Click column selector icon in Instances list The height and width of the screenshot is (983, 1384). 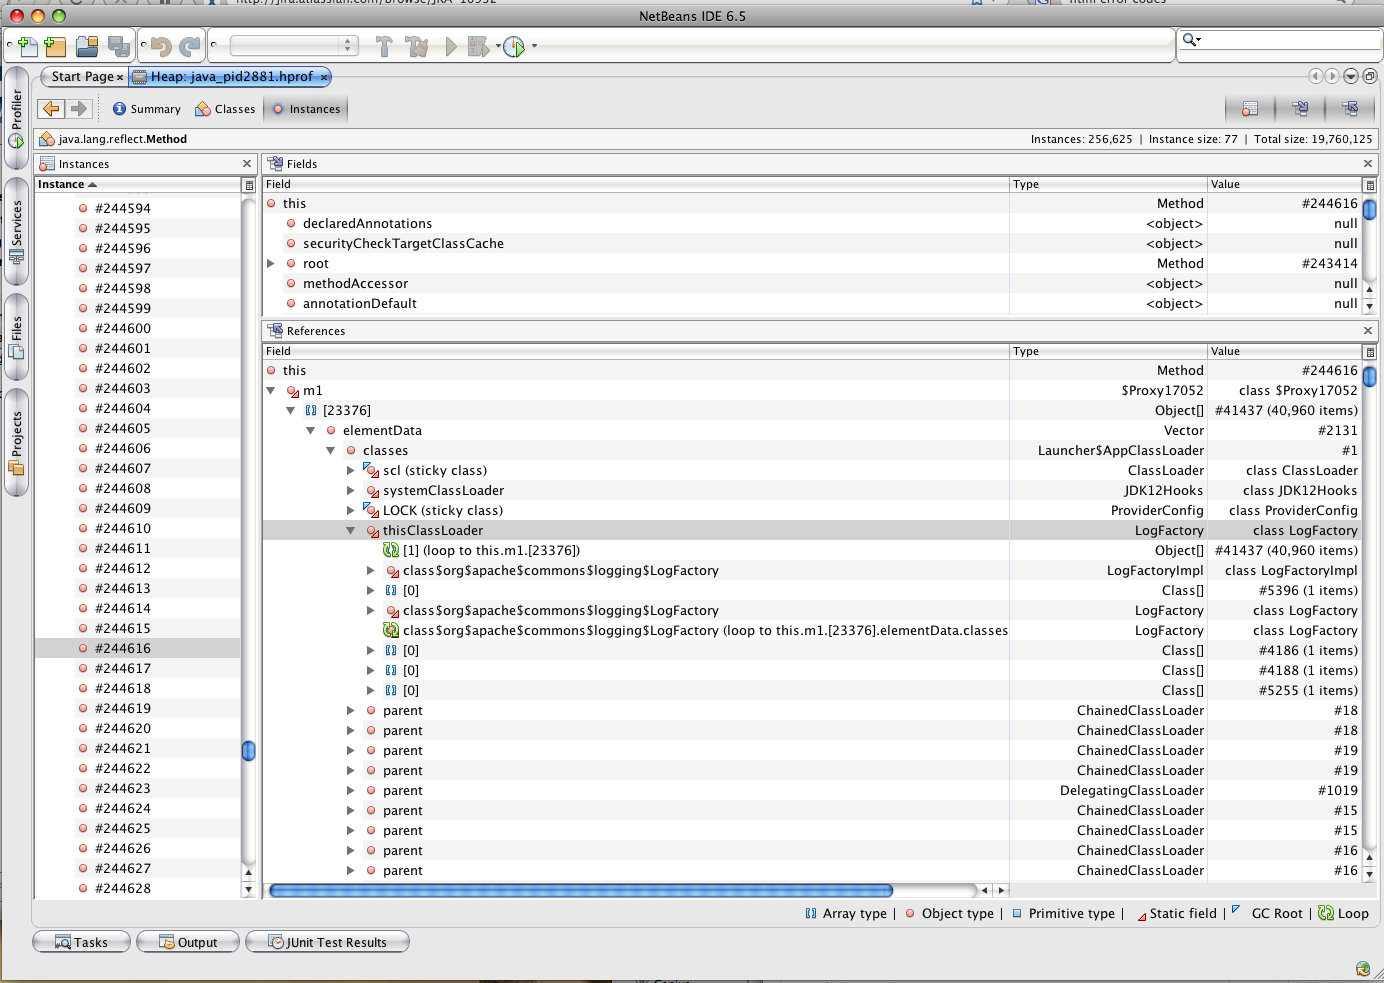249,185
